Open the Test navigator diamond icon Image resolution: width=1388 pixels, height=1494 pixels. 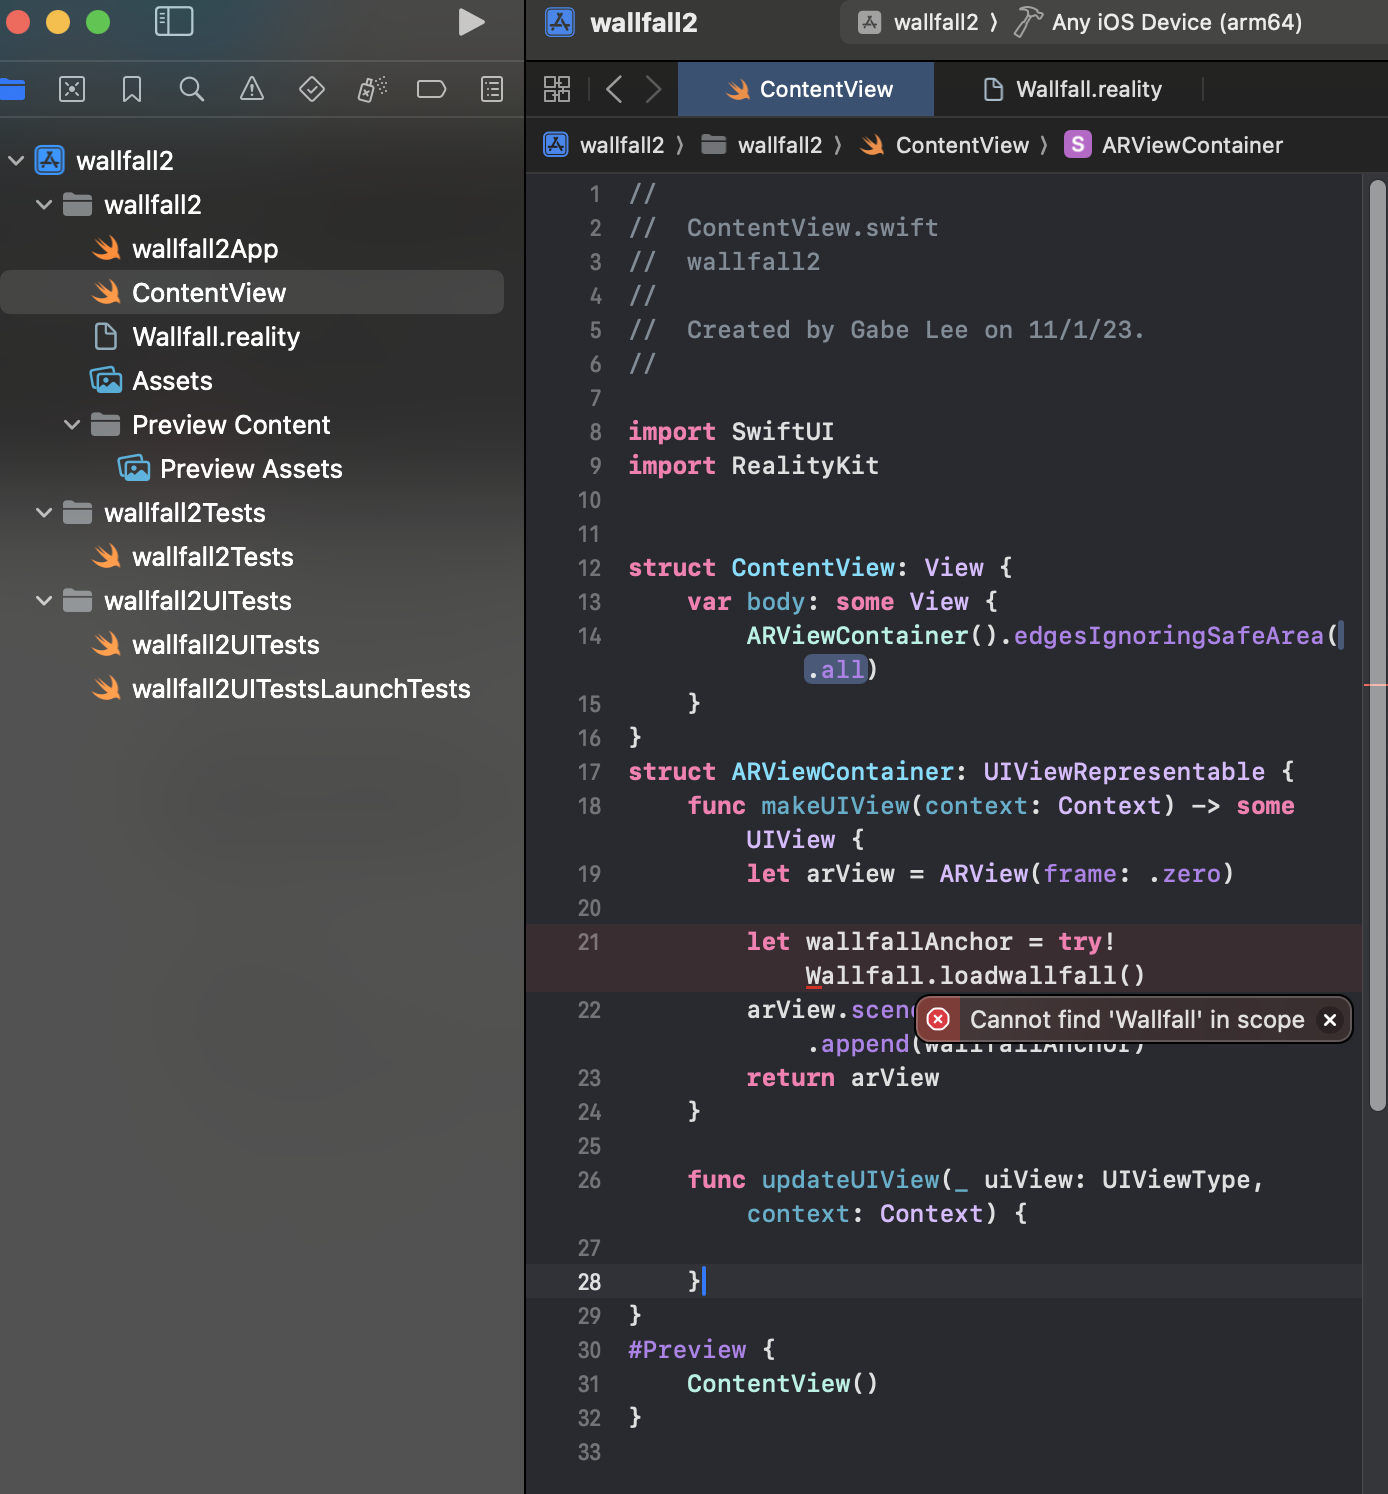pos(311,89)
